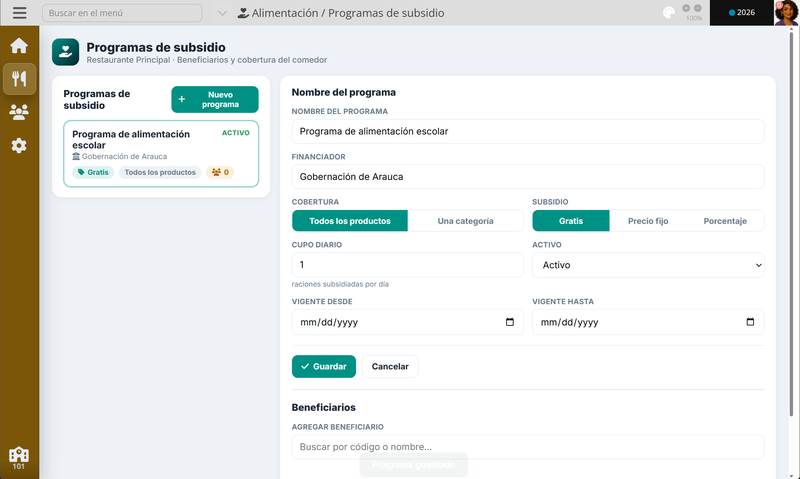Edit the Financiador field
This screenshot has width=800, height=479.
point(528,177)
